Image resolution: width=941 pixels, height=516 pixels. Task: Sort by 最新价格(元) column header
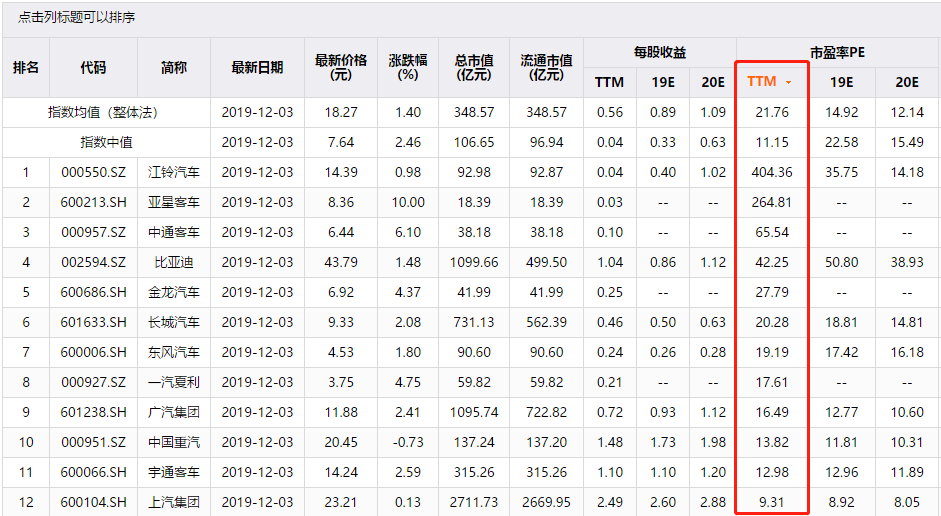pyautogui.click(x=341, y=67)
